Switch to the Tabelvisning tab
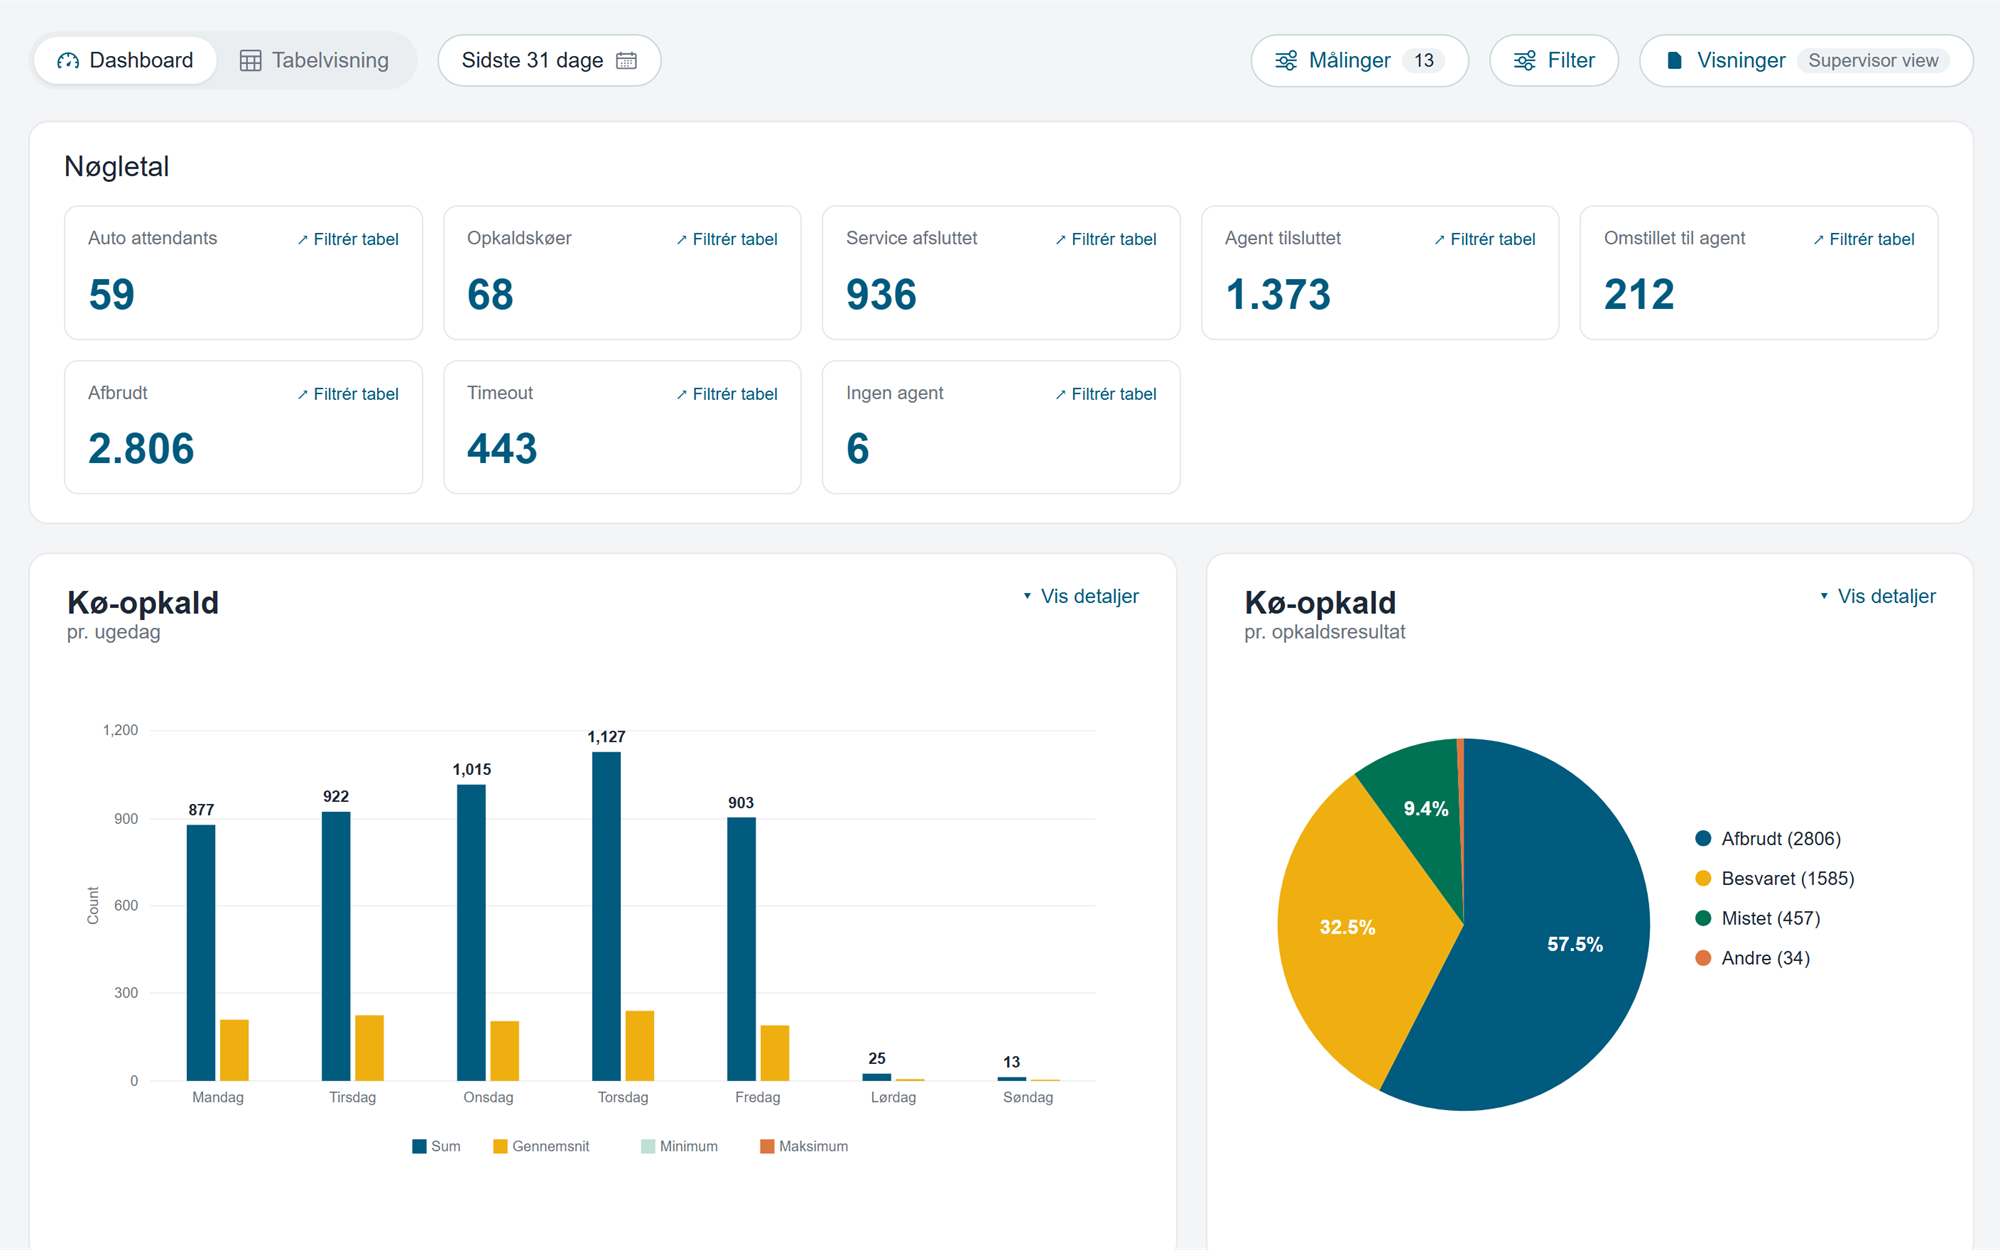This screenshot has height=1250, width=2000. (x=314, y=60)
